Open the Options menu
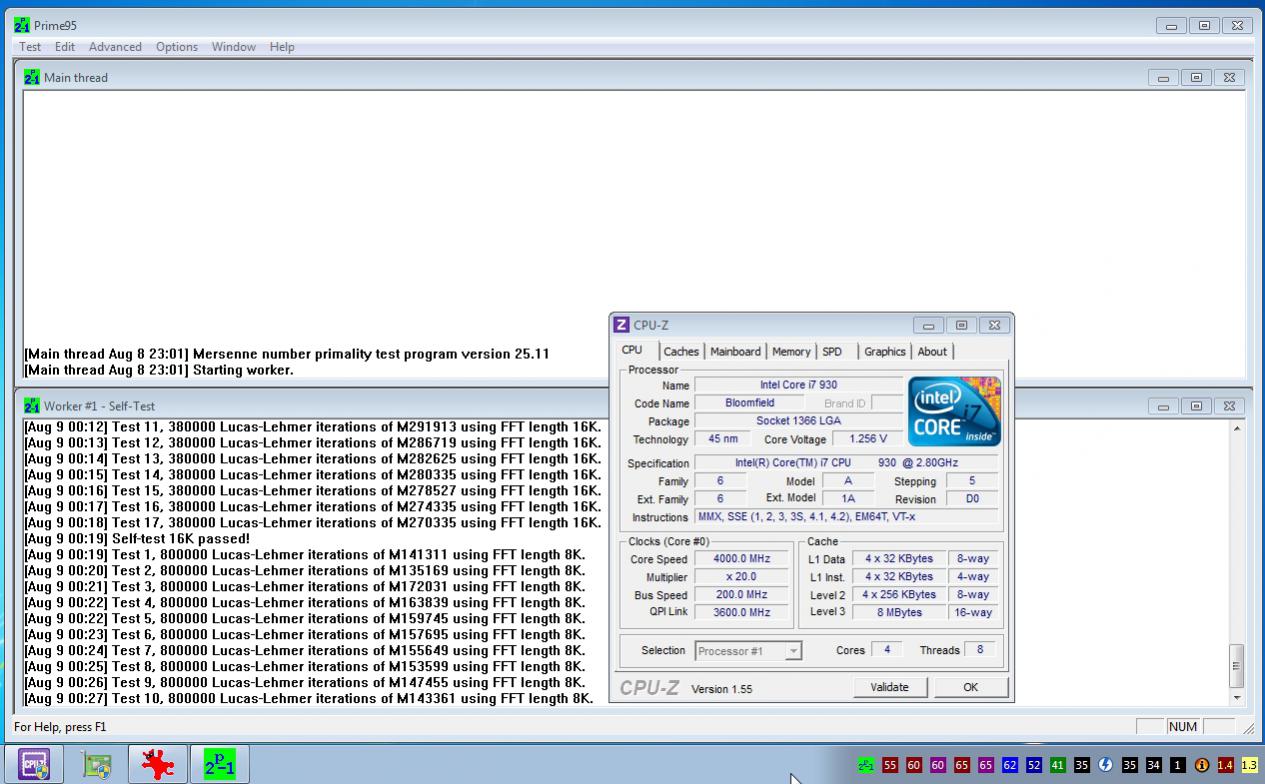 point(177,47)
